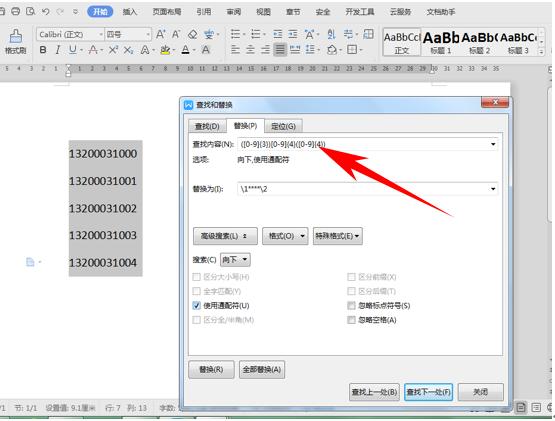Image resolution: width=555 pixels, height=421 pixels.
Task: Increase paragraph indent icon
Action: tap(293, 34)
